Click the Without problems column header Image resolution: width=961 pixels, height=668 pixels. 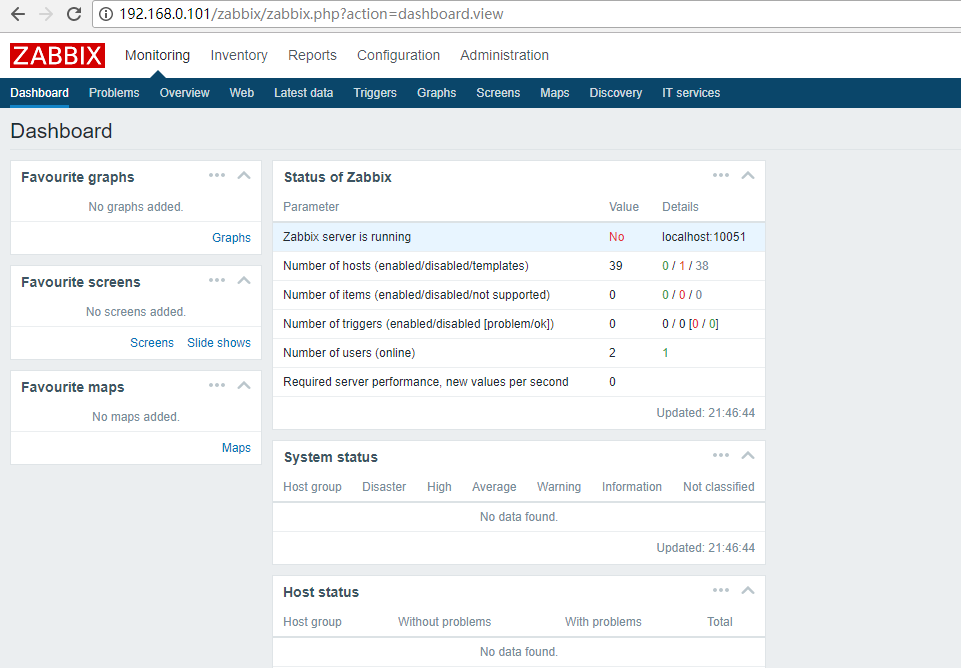click(x=444, y=621)
